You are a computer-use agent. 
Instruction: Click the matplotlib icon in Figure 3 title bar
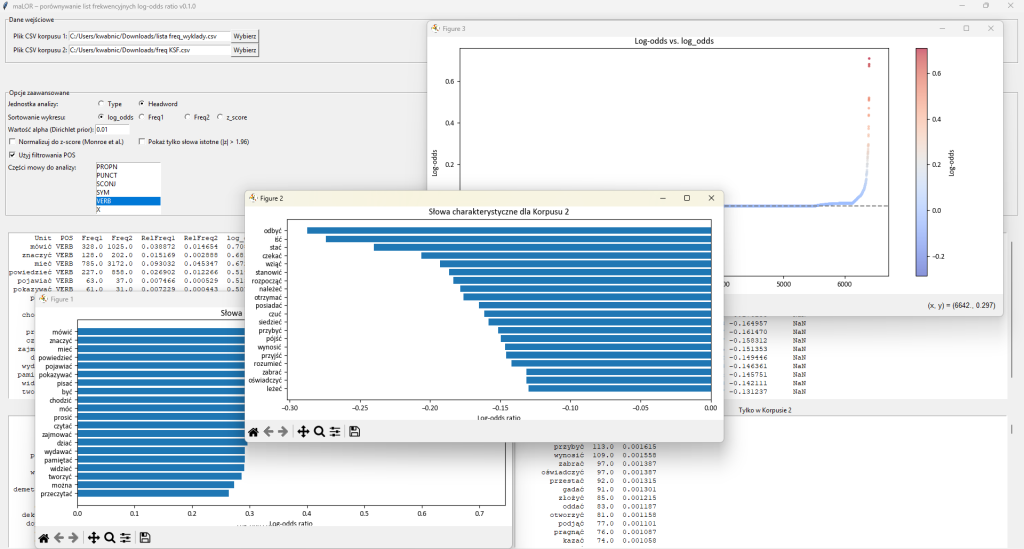(x=436, y=28)
